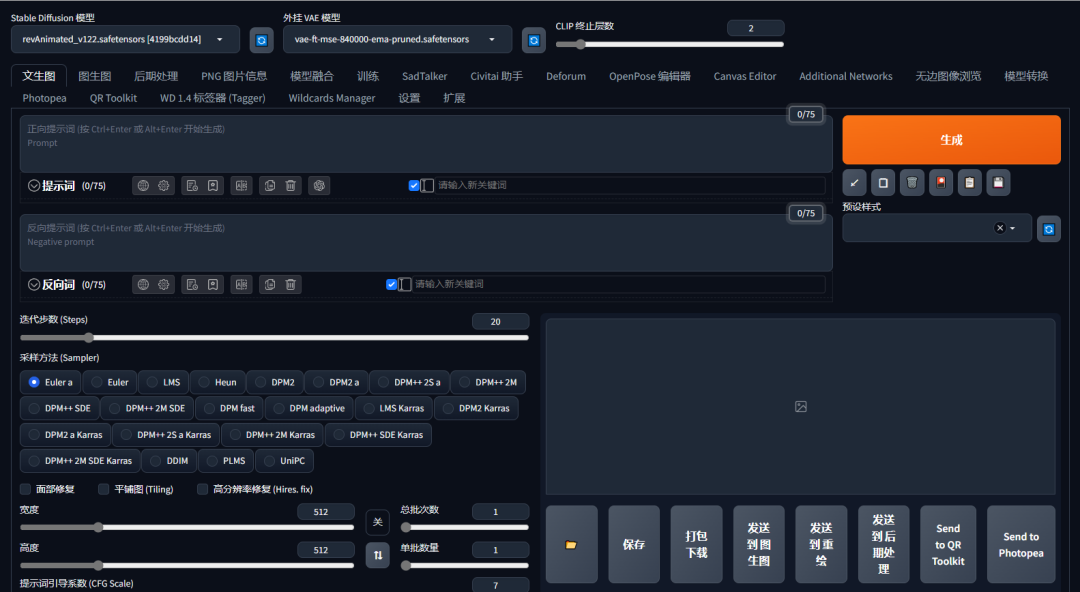Screen dimensions: 1080x592
Task: Enable the 面部修复 checkbox
Action: pos(26,489)
